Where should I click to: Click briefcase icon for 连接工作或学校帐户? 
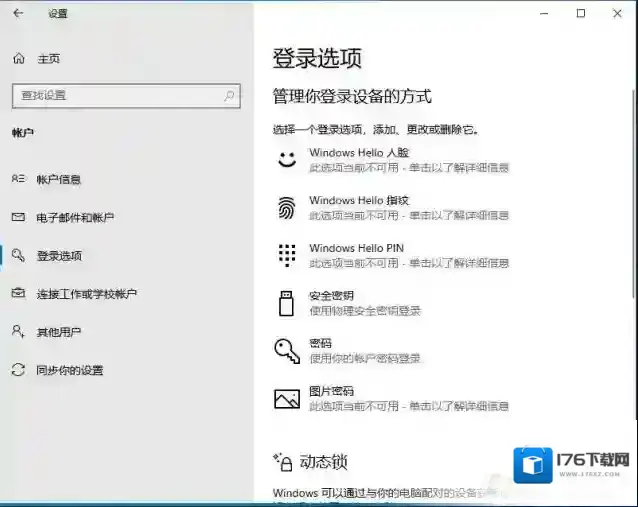(x=18, y=293)
